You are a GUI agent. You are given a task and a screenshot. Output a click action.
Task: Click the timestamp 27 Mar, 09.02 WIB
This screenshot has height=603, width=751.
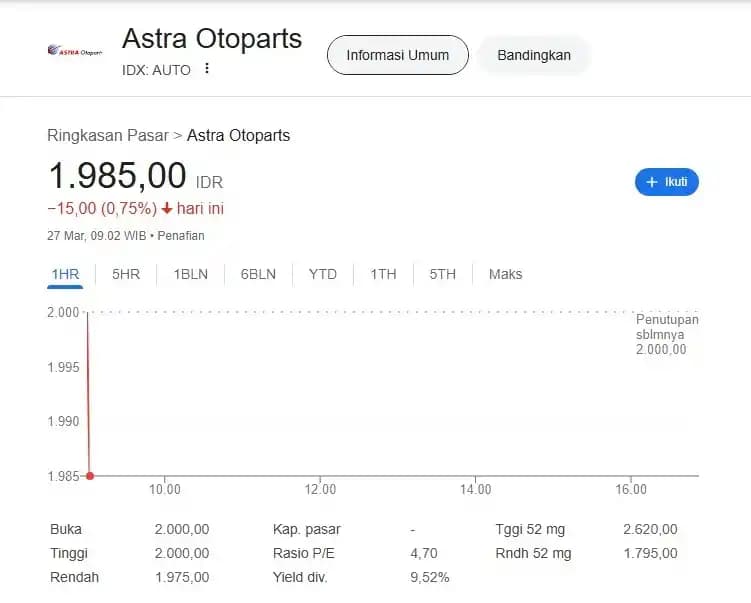97,236
